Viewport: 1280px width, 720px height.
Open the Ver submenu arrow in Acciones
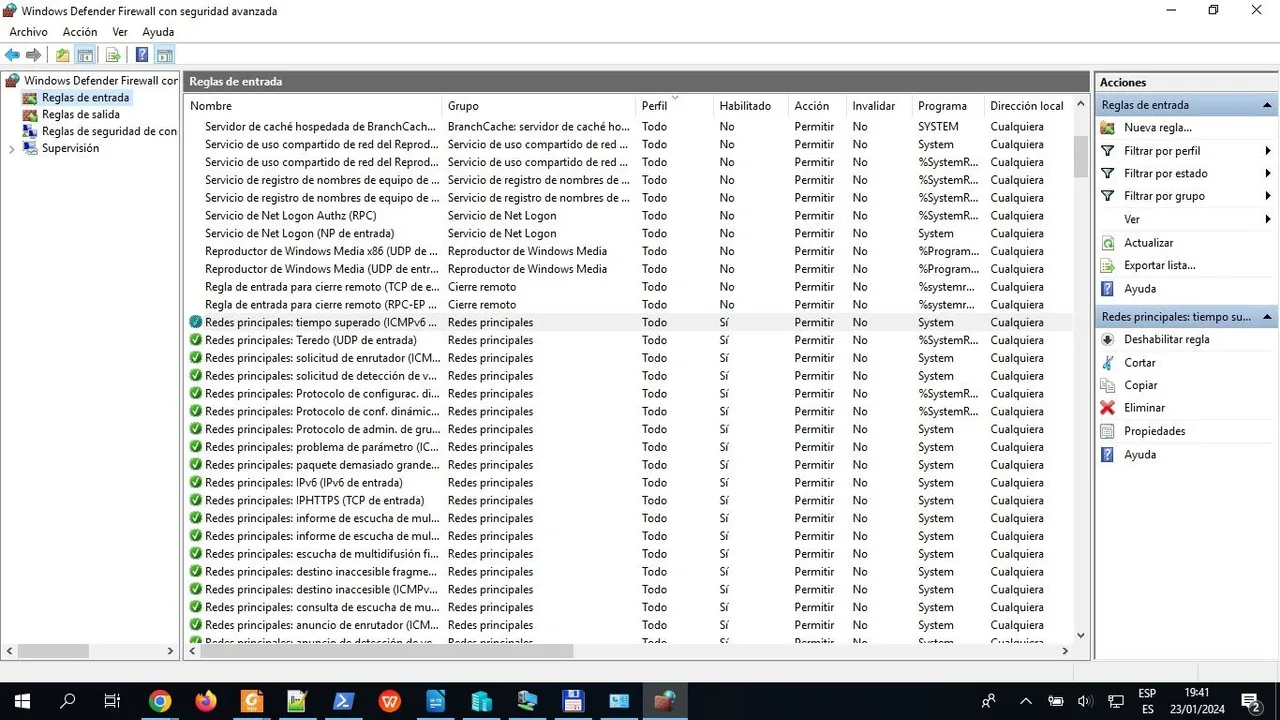coord(1268,220)
